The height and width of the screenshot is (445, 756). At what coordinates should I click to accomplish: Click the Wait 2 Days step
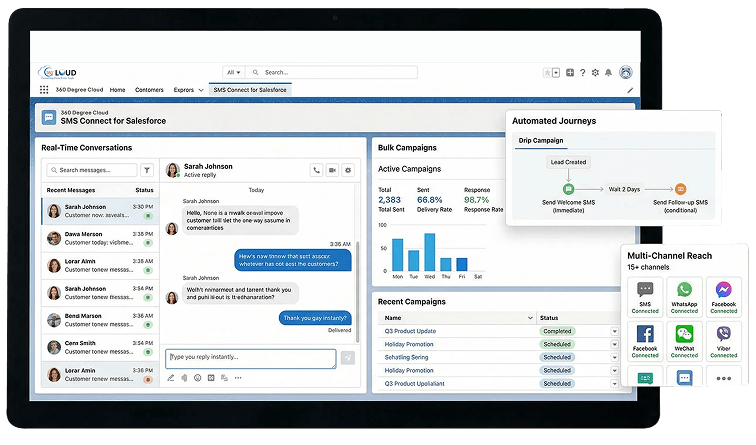(x=624, y=189)
